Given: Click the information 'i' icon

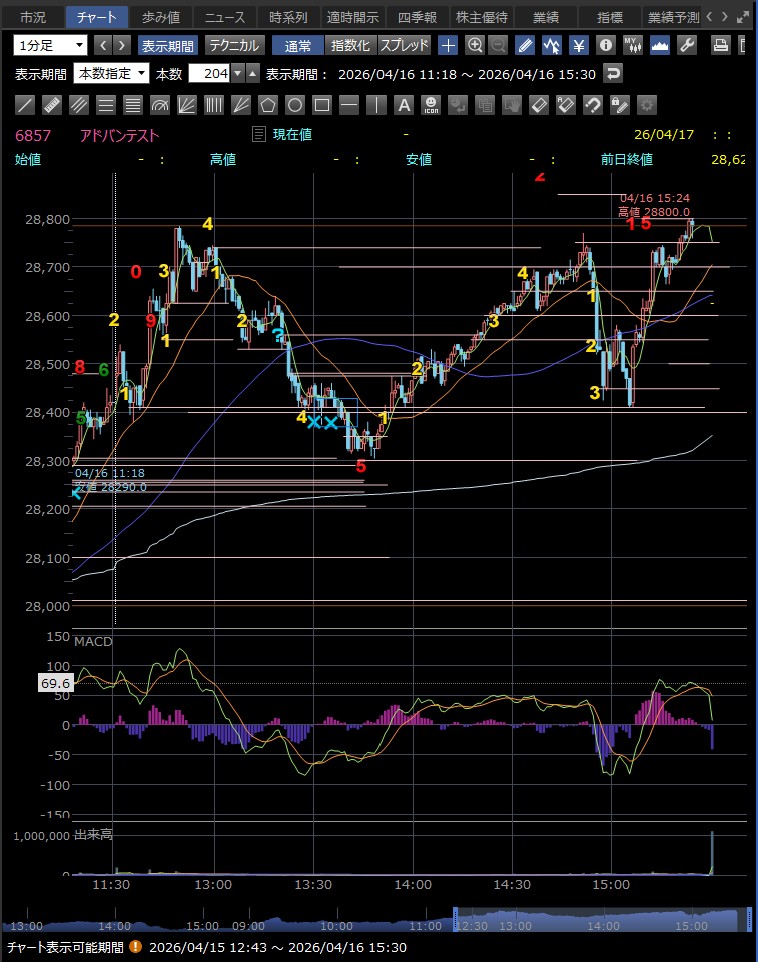Looking at the screenshot, I should tap(605, 45).
